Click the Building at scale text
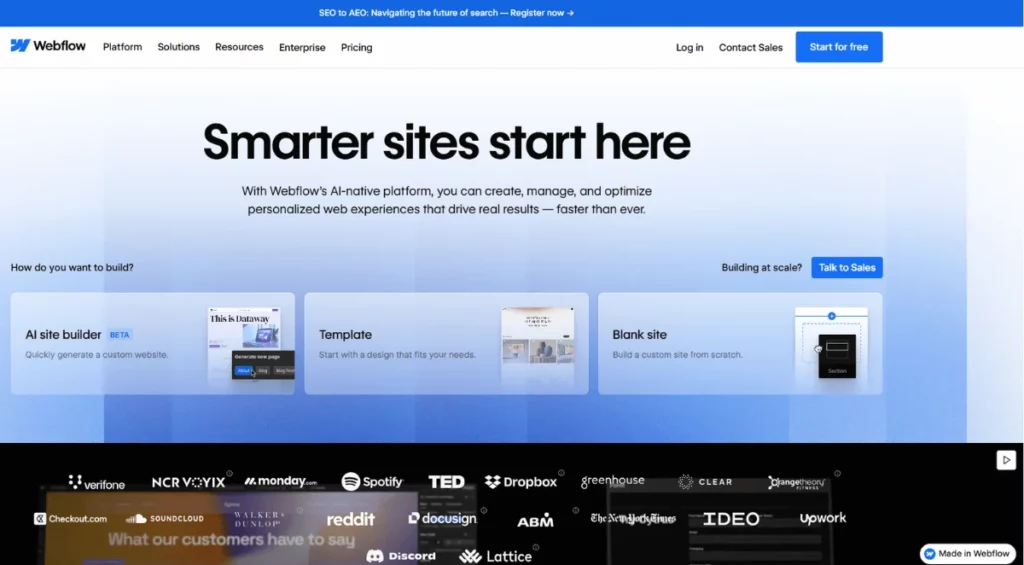 click(761, 267)
